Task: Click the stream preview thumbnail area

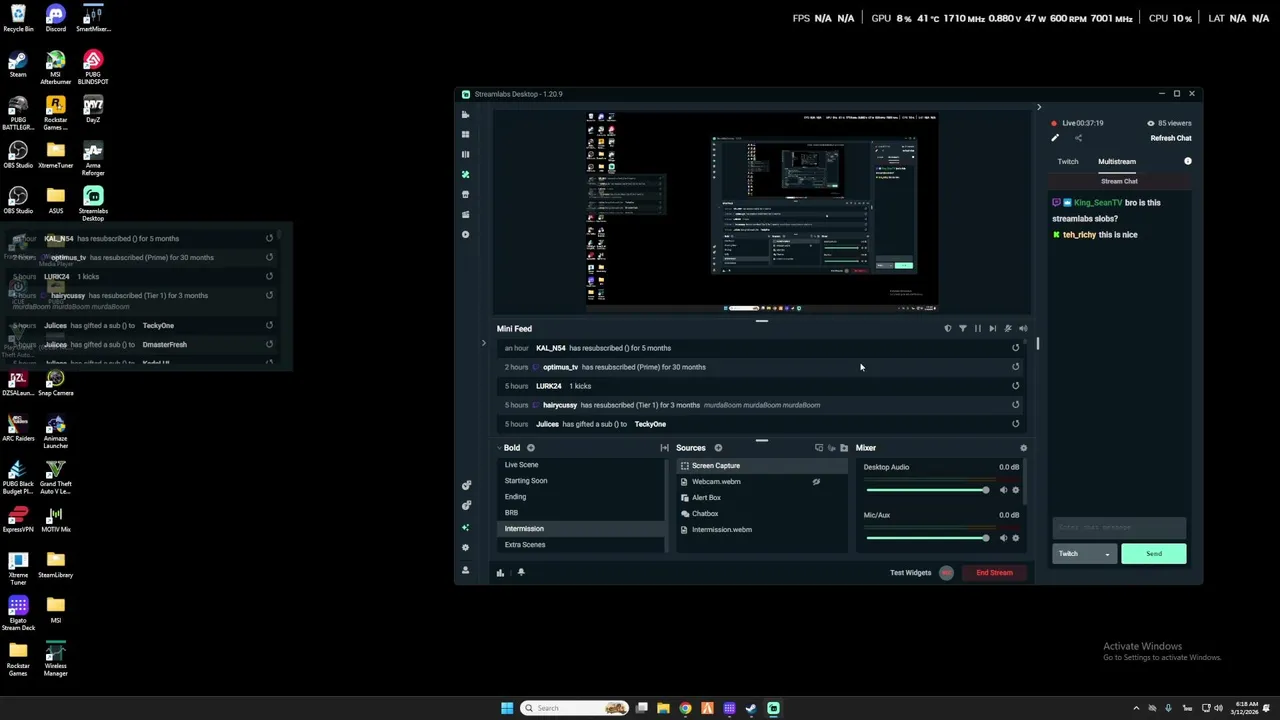Action: pyautogui.click(x=762, y=212)
